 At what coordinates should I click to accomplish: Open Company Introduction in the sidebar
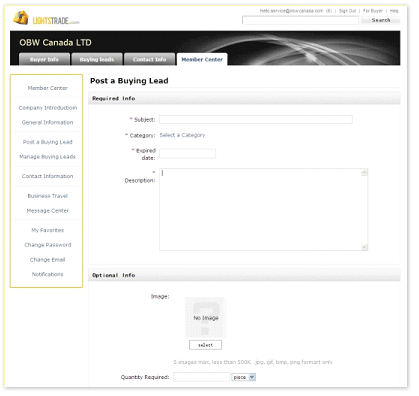48,108
